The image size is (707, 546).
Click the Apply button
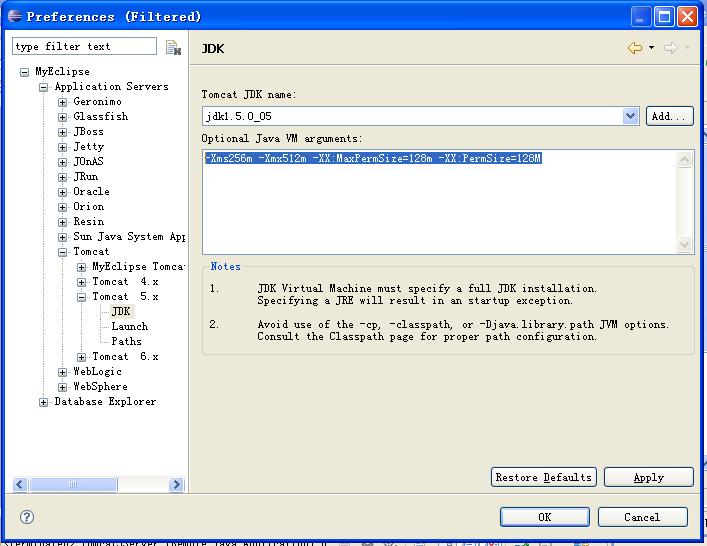pos(648,477)
